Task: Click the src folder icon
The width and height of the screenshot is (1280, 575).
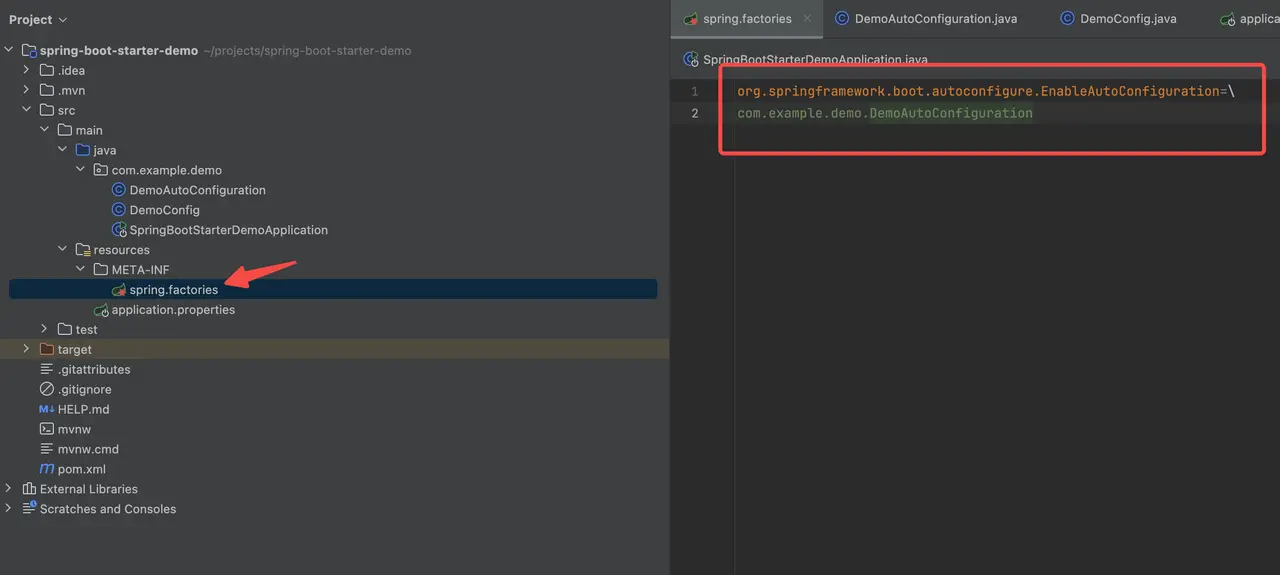Action: [x=46, y=110]
